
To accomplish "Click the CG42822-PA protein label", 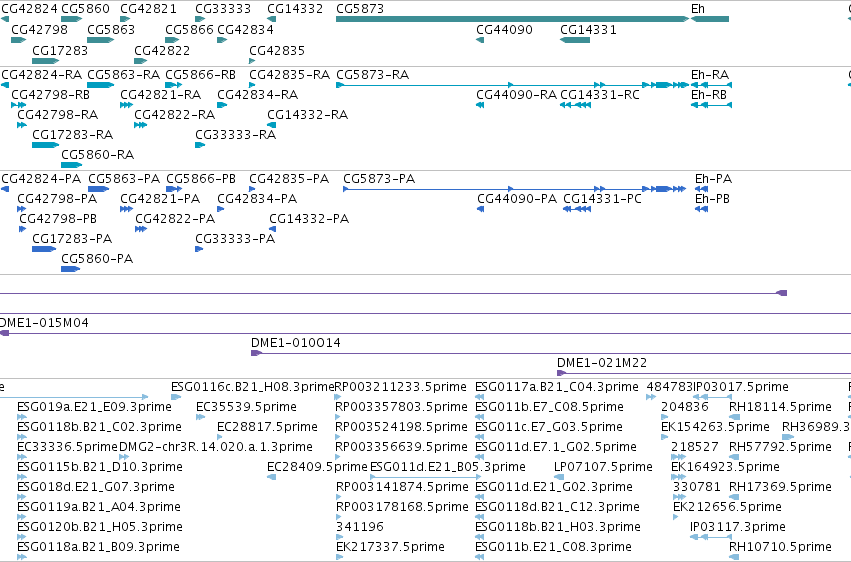I will [175, 219].
